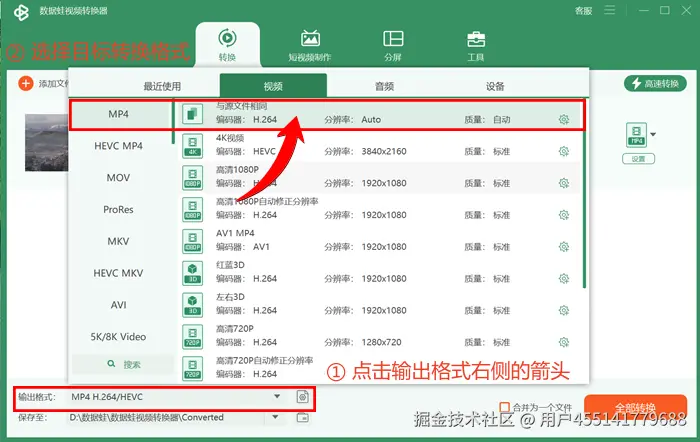Screen dimensions: 700x442
Task: Click gear icon for 高清1080P preset
Action: click(x=564, y=183)
